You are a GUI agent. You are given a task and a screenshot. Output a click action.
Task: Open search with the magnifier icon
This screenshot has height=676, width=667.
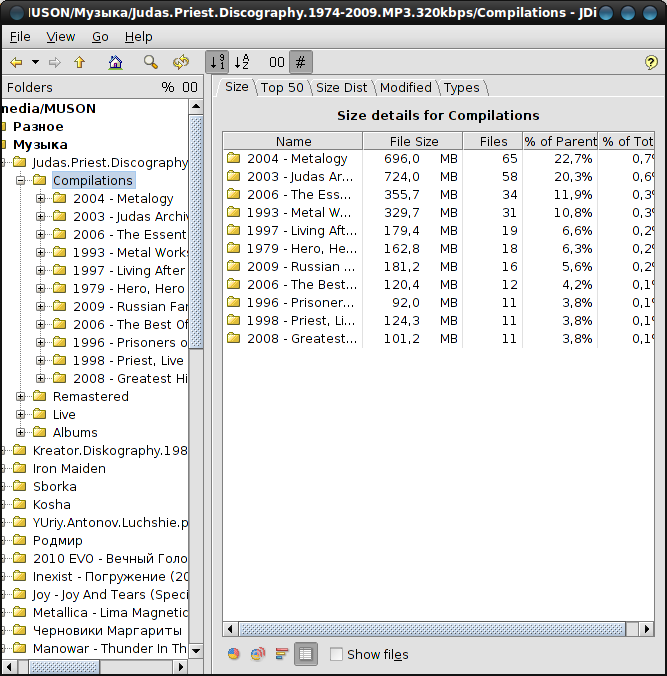click(x=150, y=63)
